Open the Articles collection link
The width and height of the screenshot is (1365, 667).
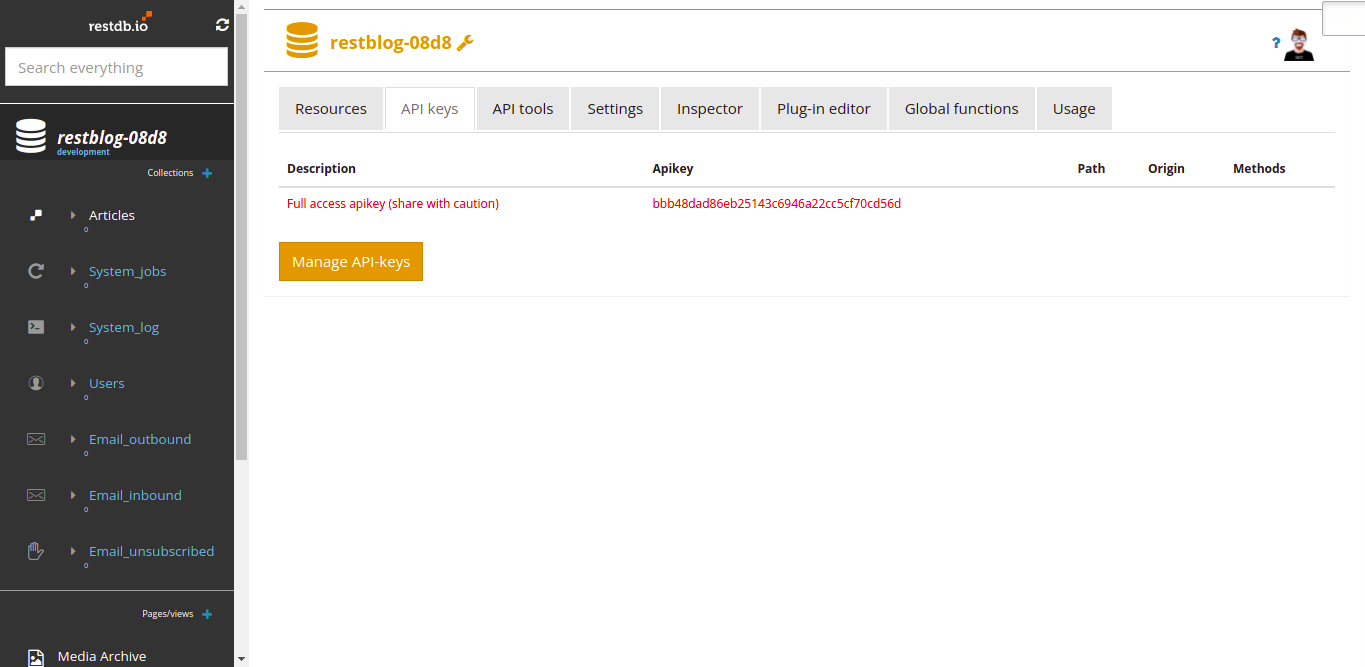[112, 215]
